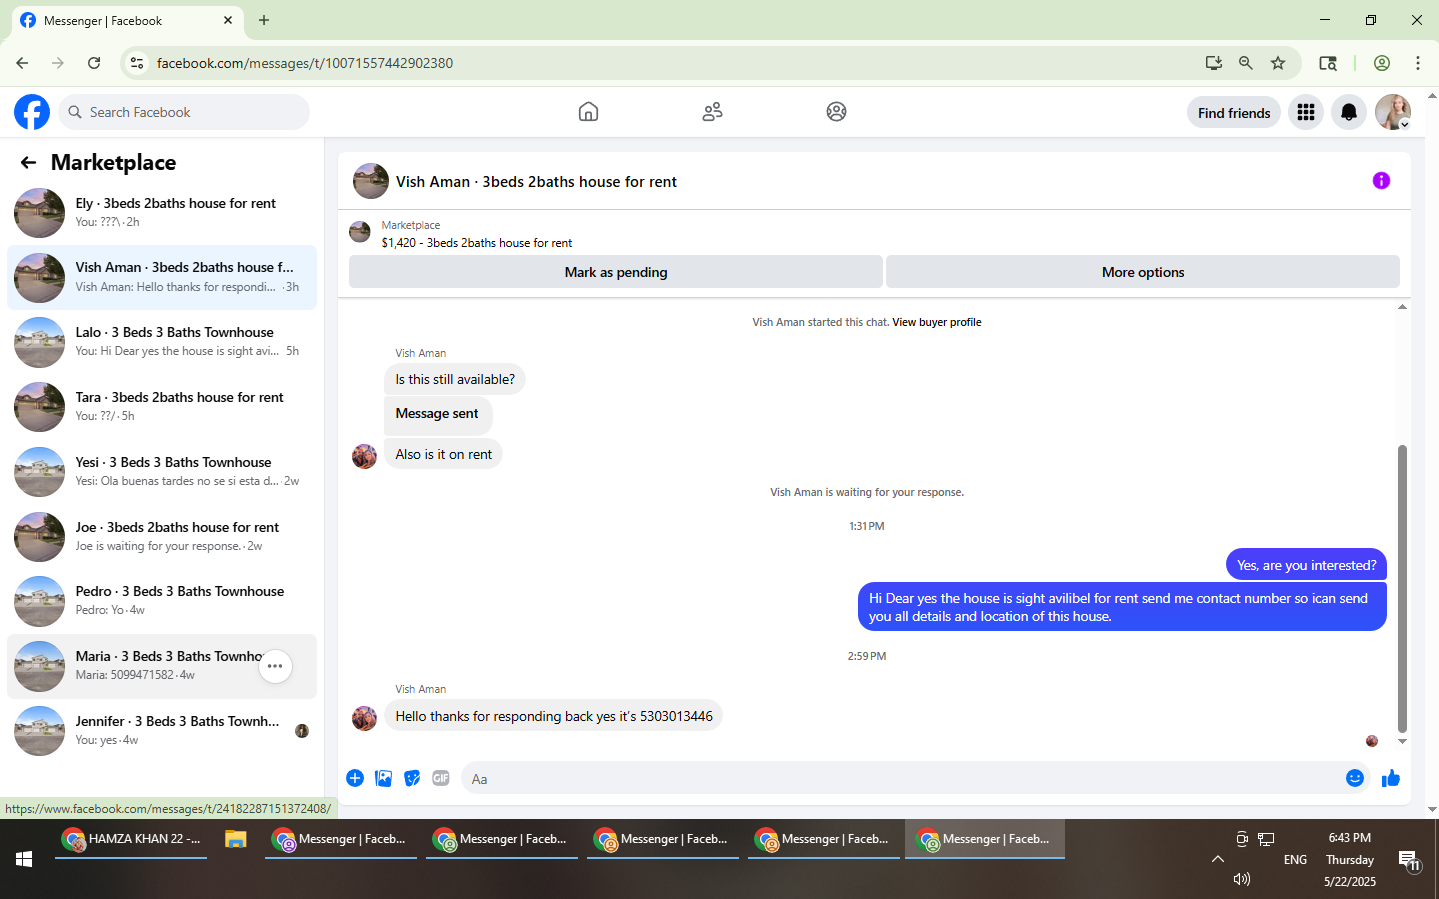Choose a GIF in the composer
Screen dimensions: 1439x899
(441, 778)
